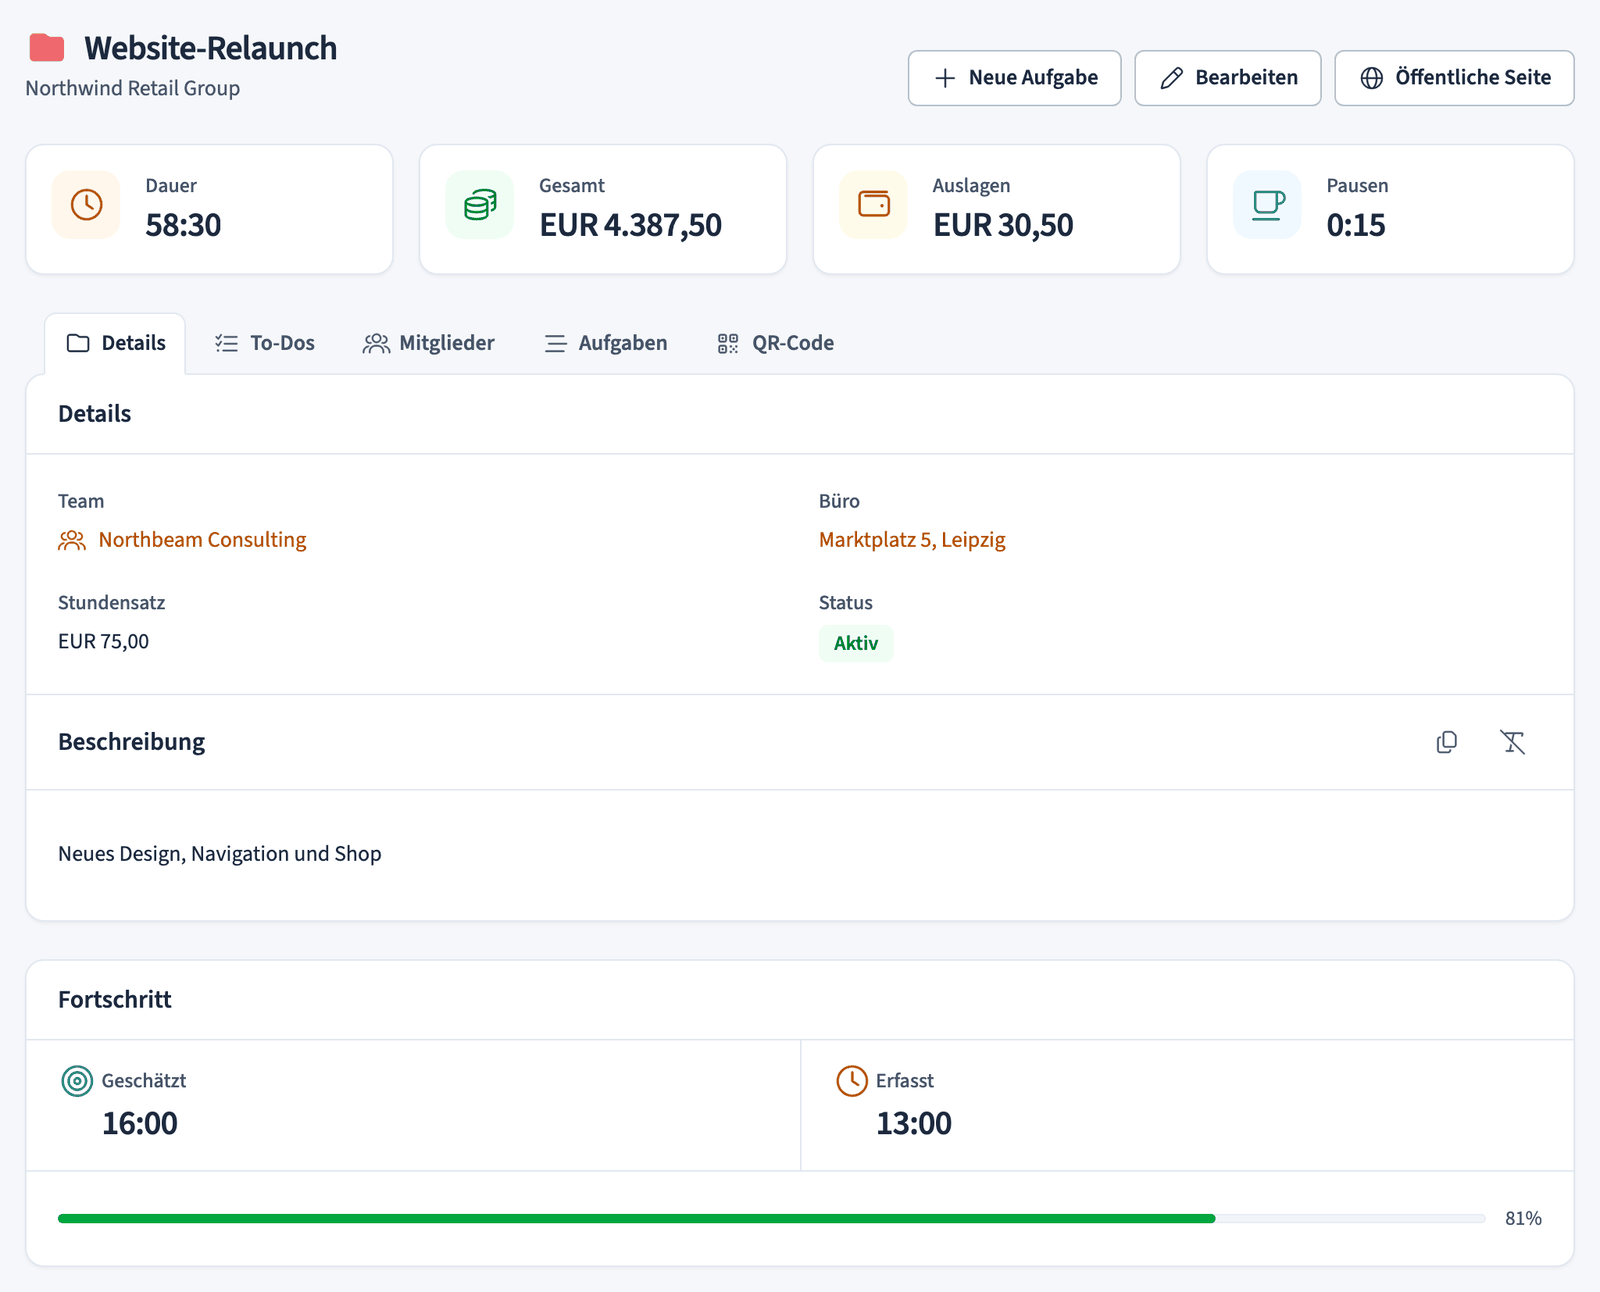
Task: Click the coins icon in Gesamt card
Action: coord(480,205)
